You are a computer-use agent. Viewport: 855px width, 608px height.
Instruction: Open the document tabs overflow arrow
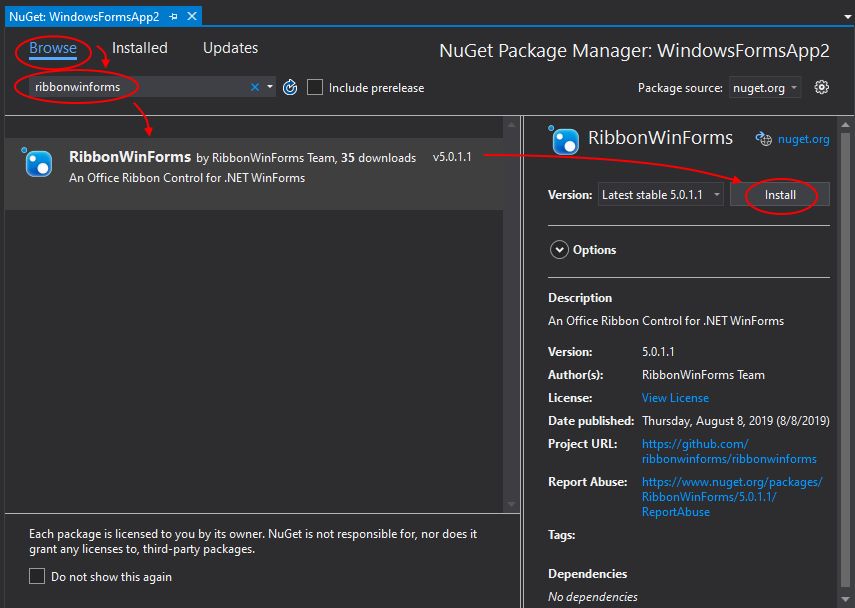[847, 17]
